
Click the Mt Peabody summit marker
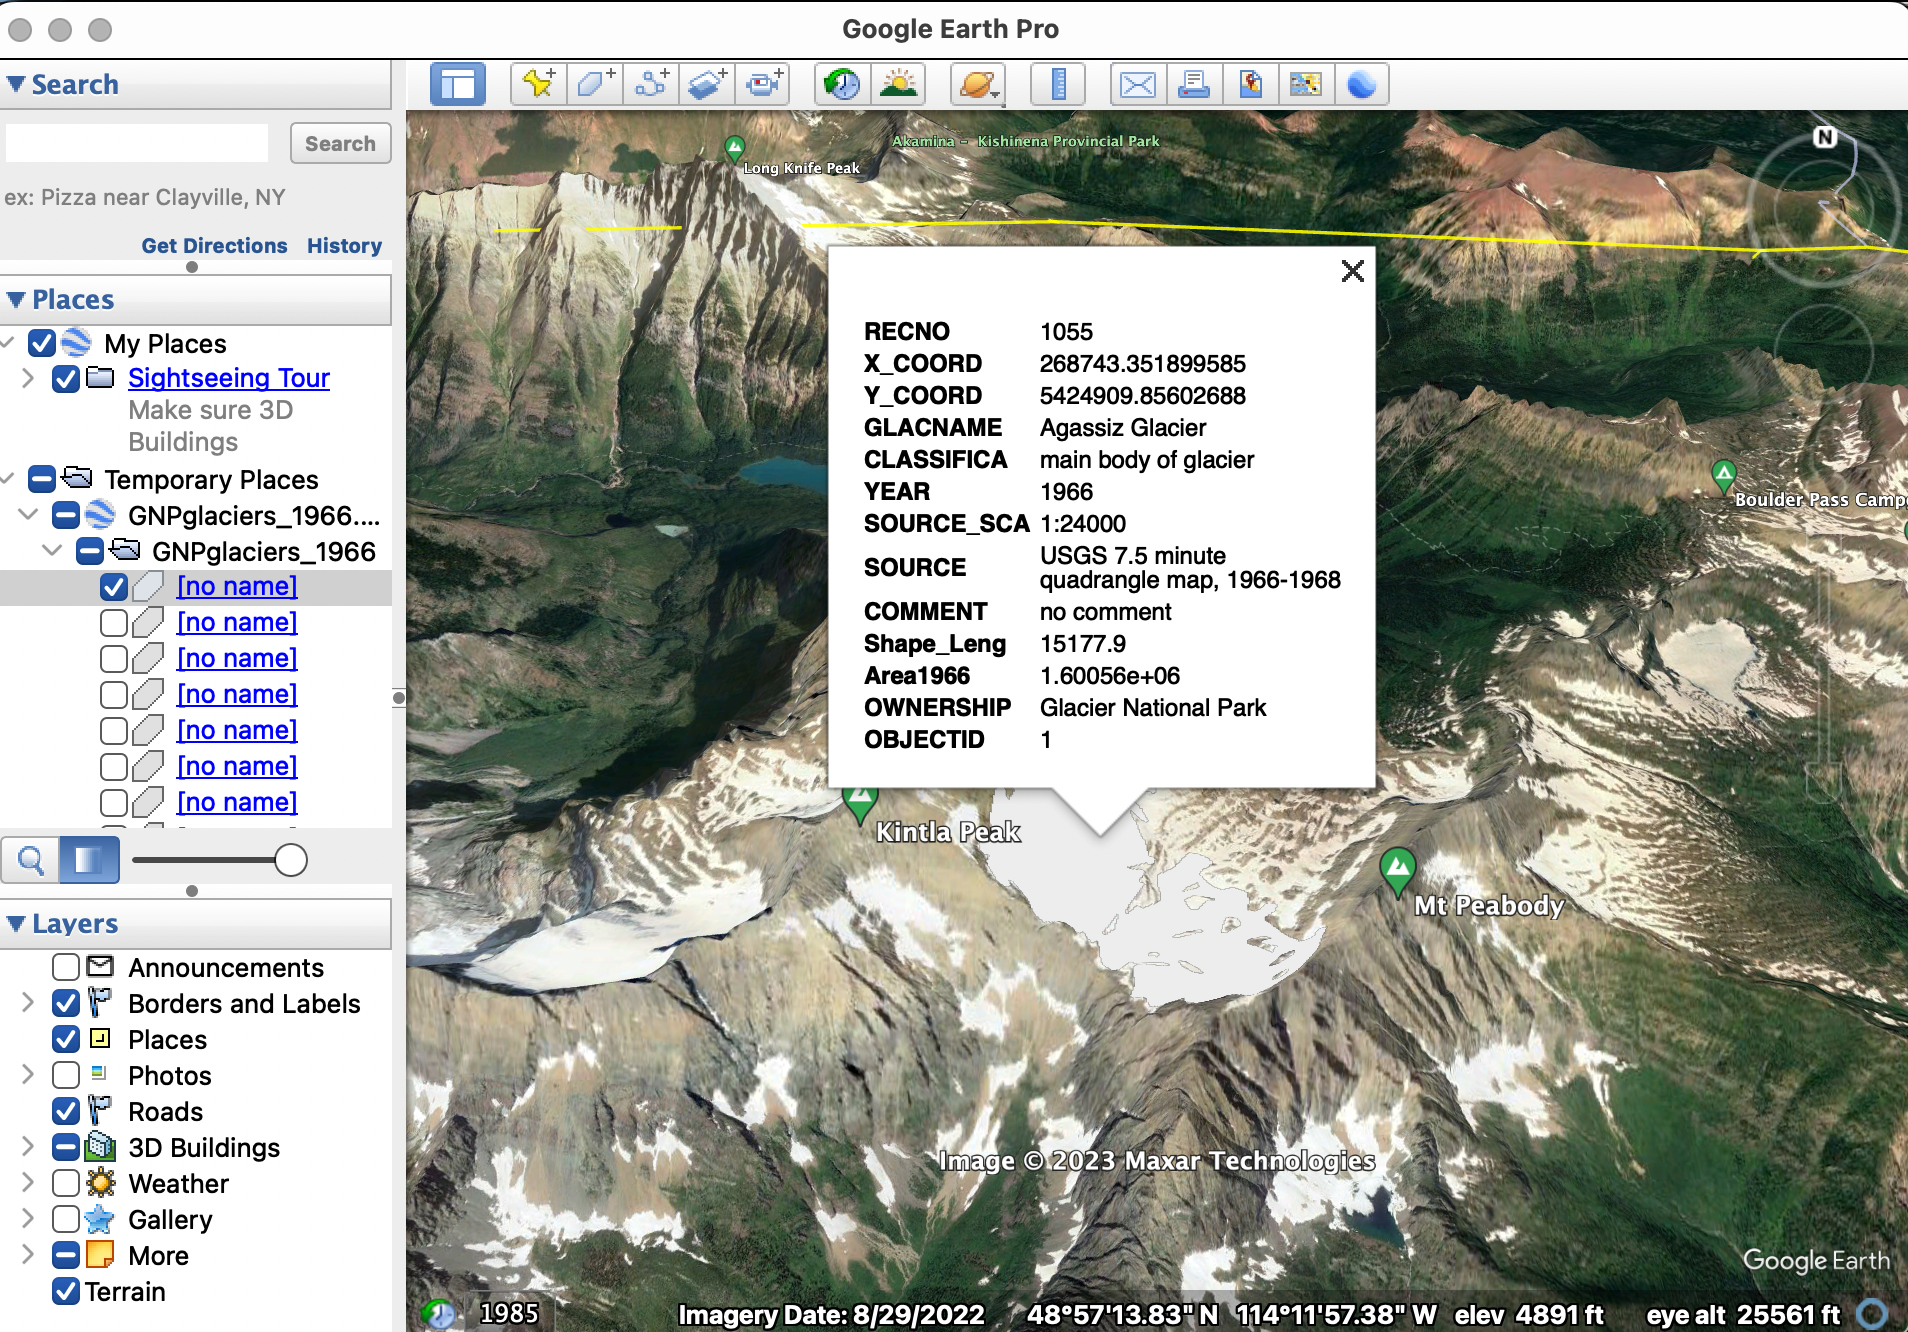pos(1398,870)
